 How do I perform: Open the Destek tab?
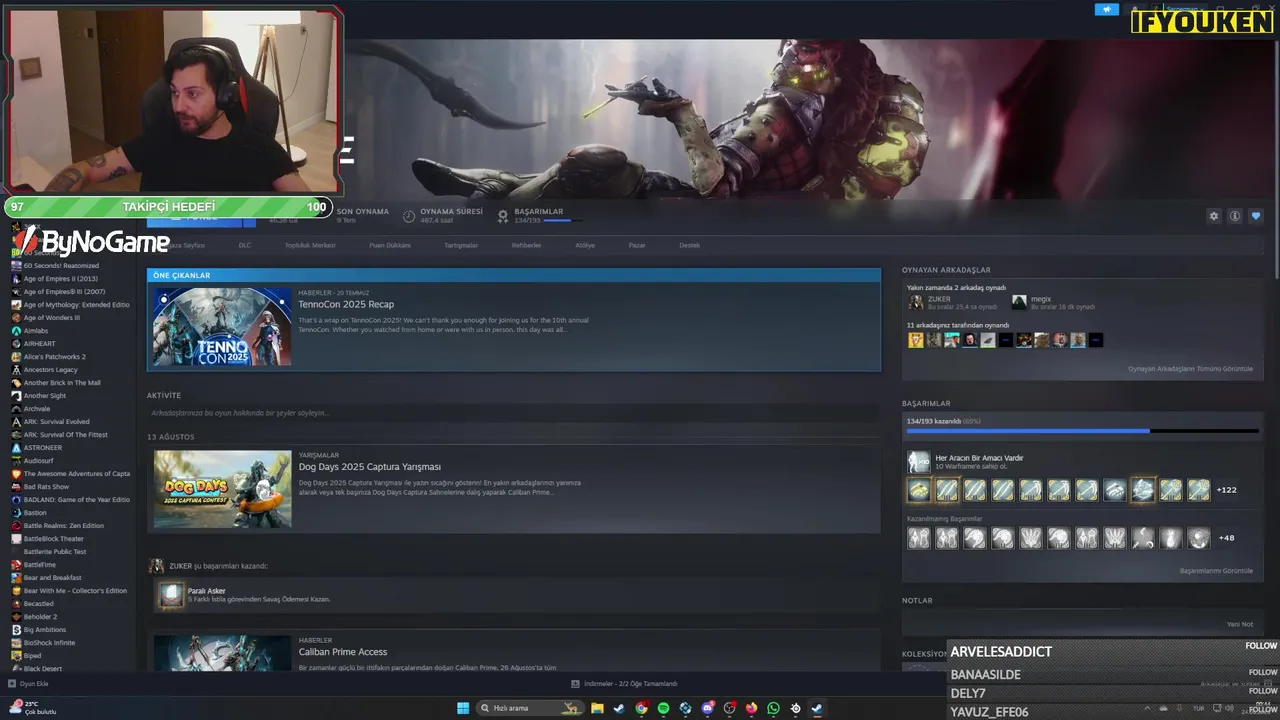click(x=690, y=245)
